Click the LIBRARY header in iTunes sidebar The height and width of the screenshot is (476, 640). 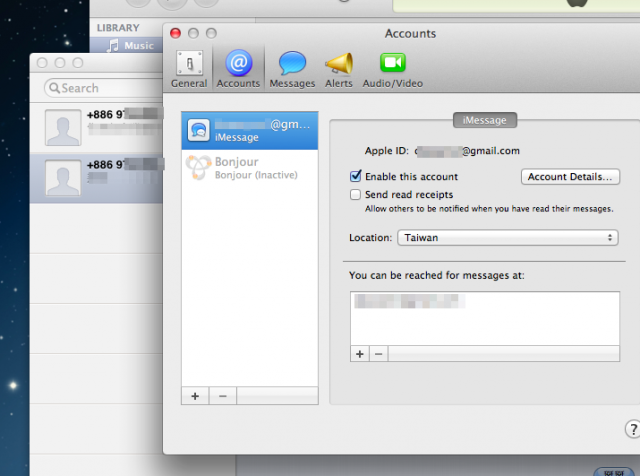pos(118,28)
